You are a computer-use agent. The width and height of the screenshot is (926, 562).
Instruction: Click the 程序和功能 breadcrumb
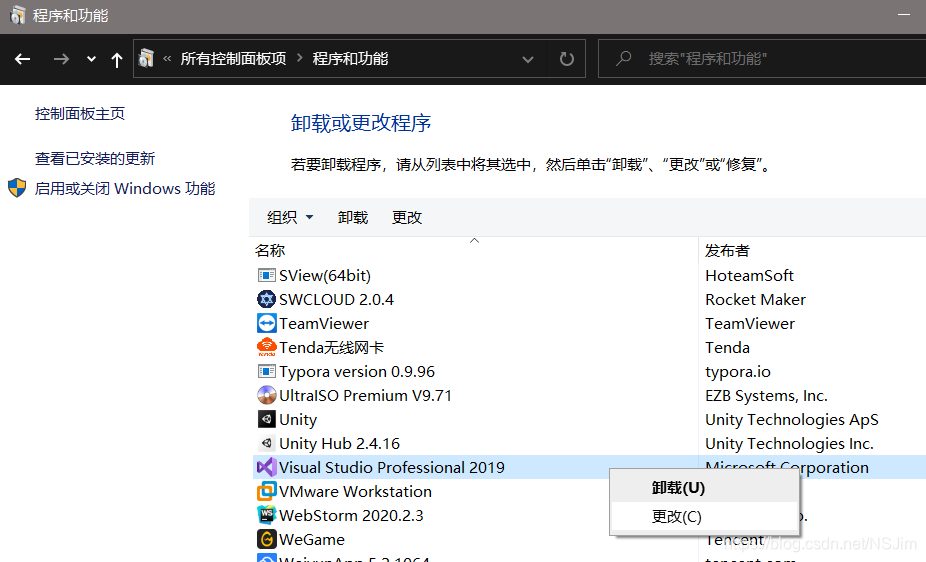[350, 58]
